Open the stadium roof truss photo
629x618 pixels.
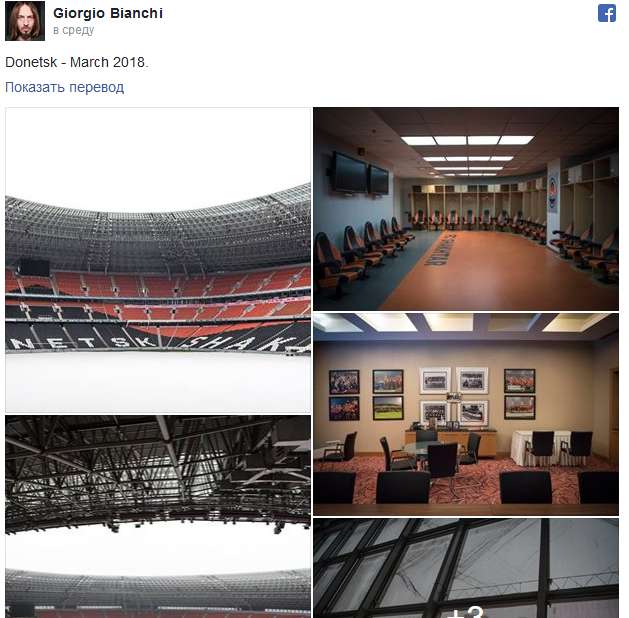coord(158,517)
